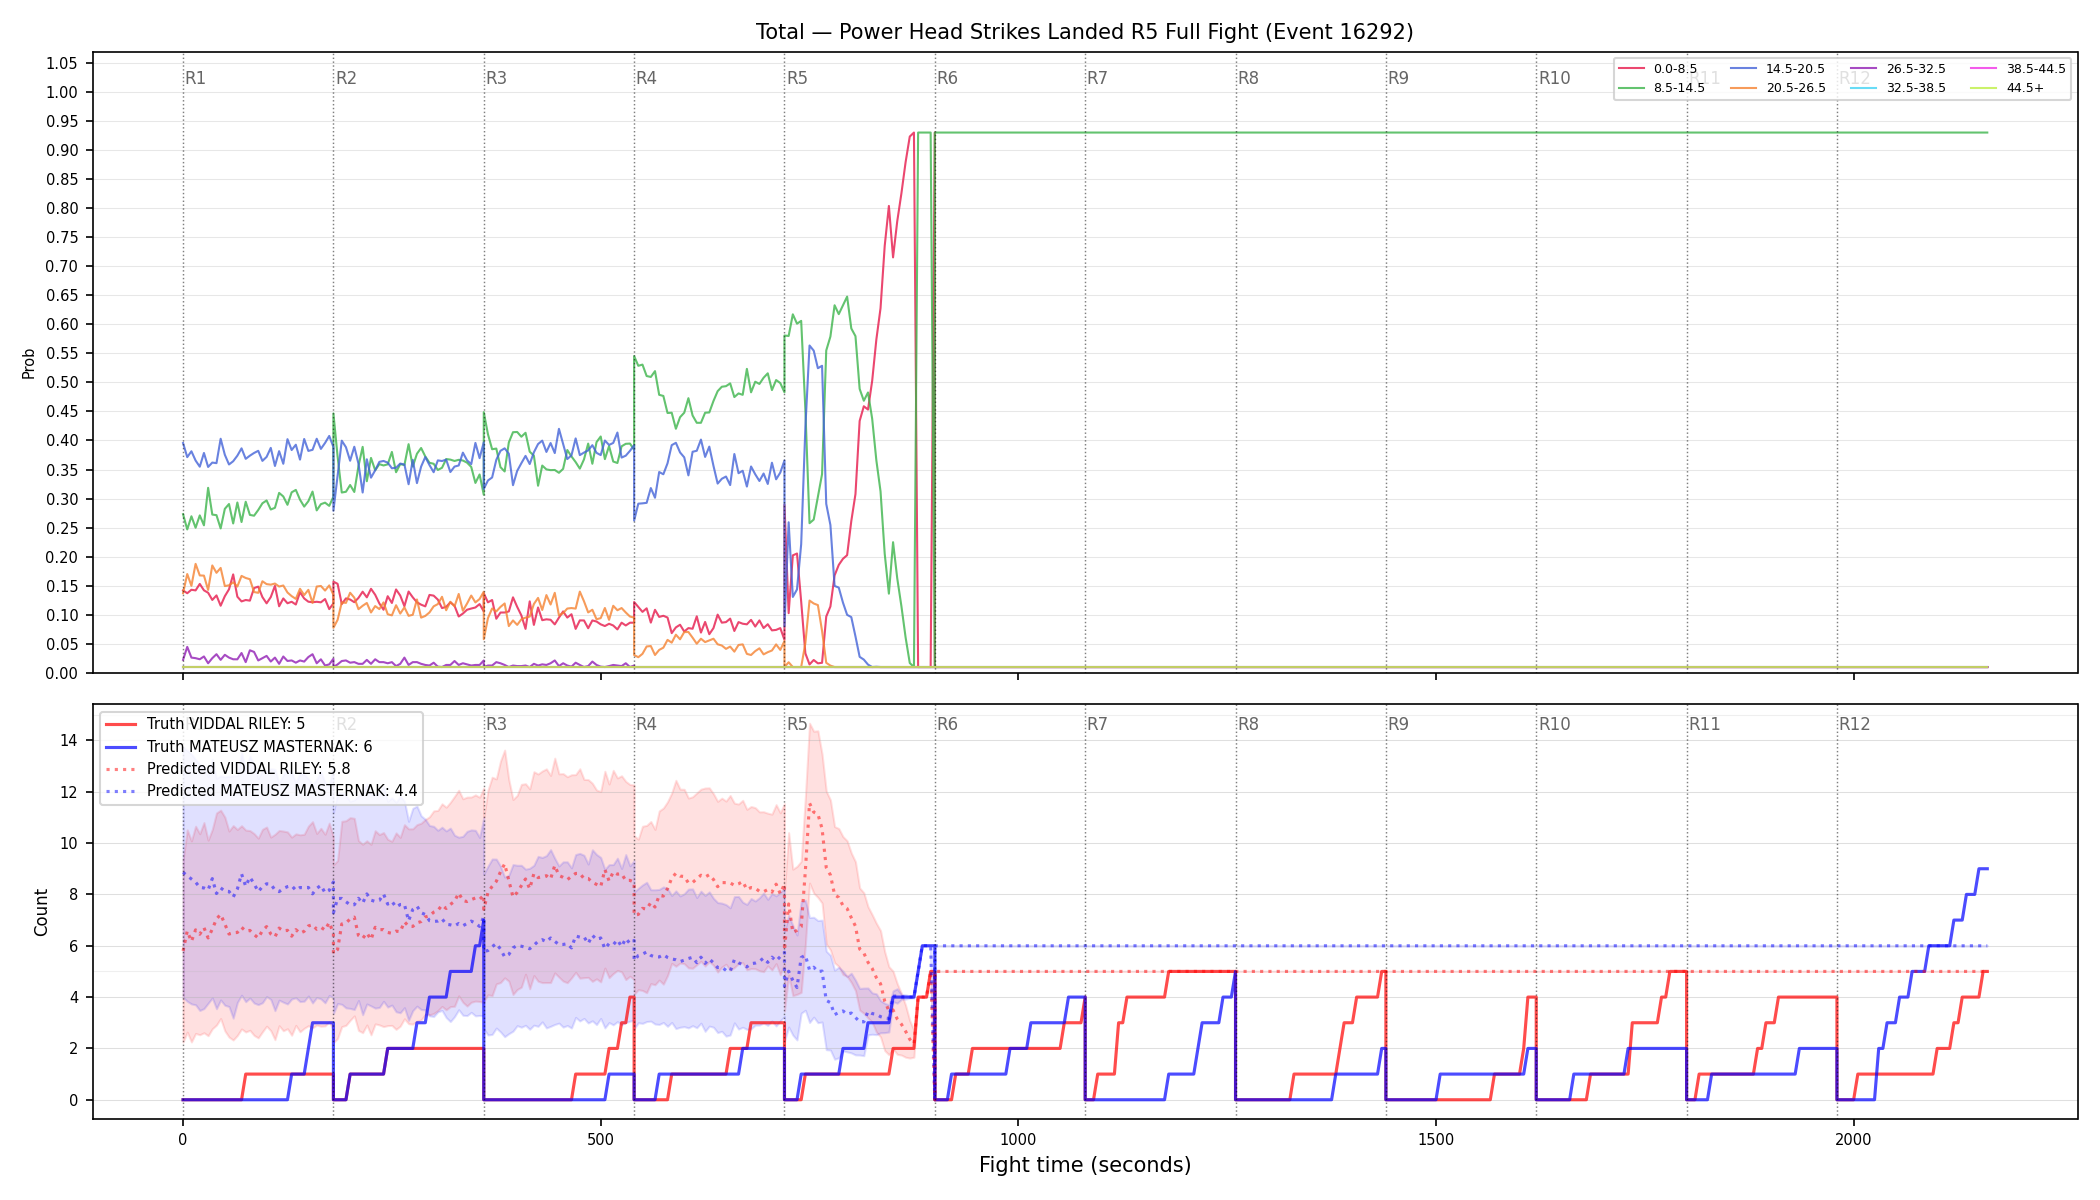The image size is (2100, 1200).
Task: Select the 44.5+ legend entry
Action: [x=2009, y=88]
